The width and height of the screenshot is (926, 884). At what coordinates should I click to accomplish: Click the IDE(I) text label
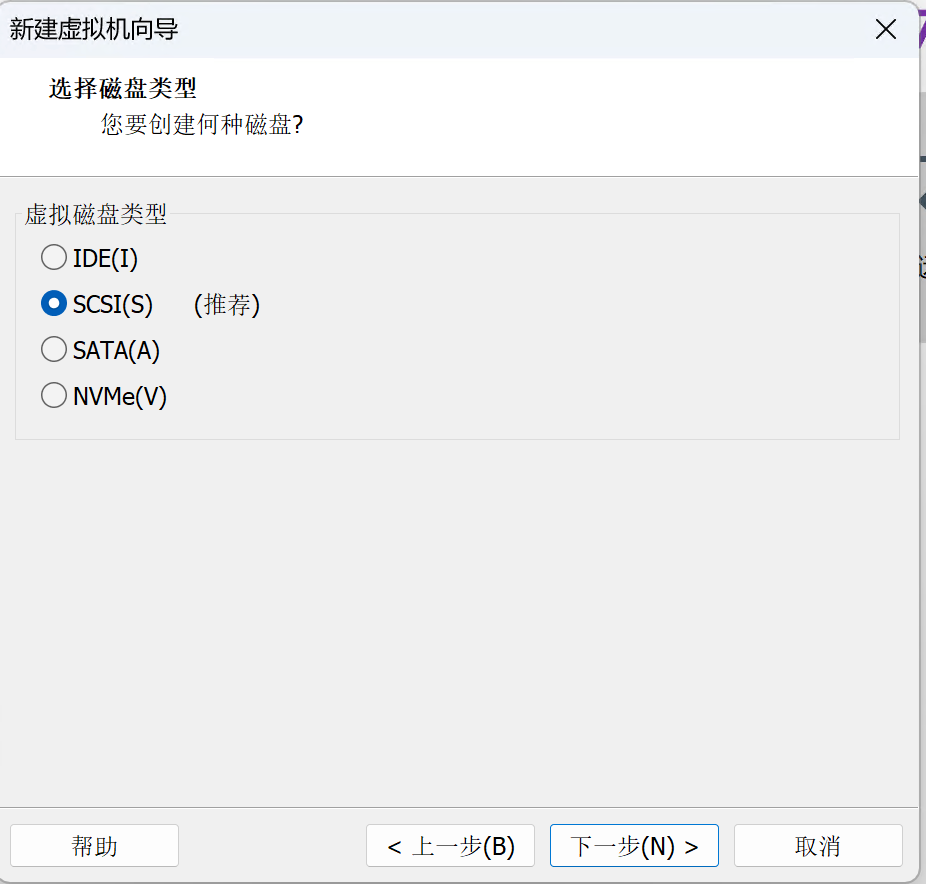(x=105, y=259)
